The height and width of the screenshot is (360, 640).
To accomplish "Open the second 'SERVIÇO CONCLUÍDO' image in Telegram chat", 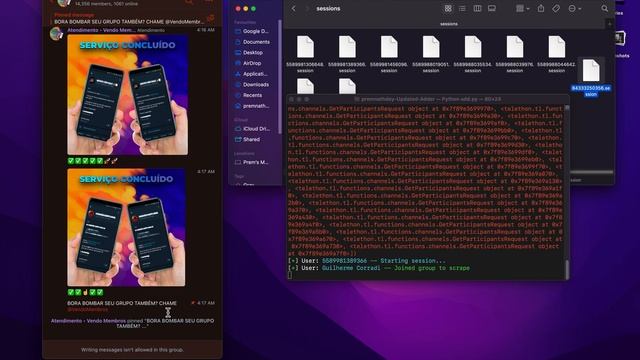I will [x=126, y=227].
